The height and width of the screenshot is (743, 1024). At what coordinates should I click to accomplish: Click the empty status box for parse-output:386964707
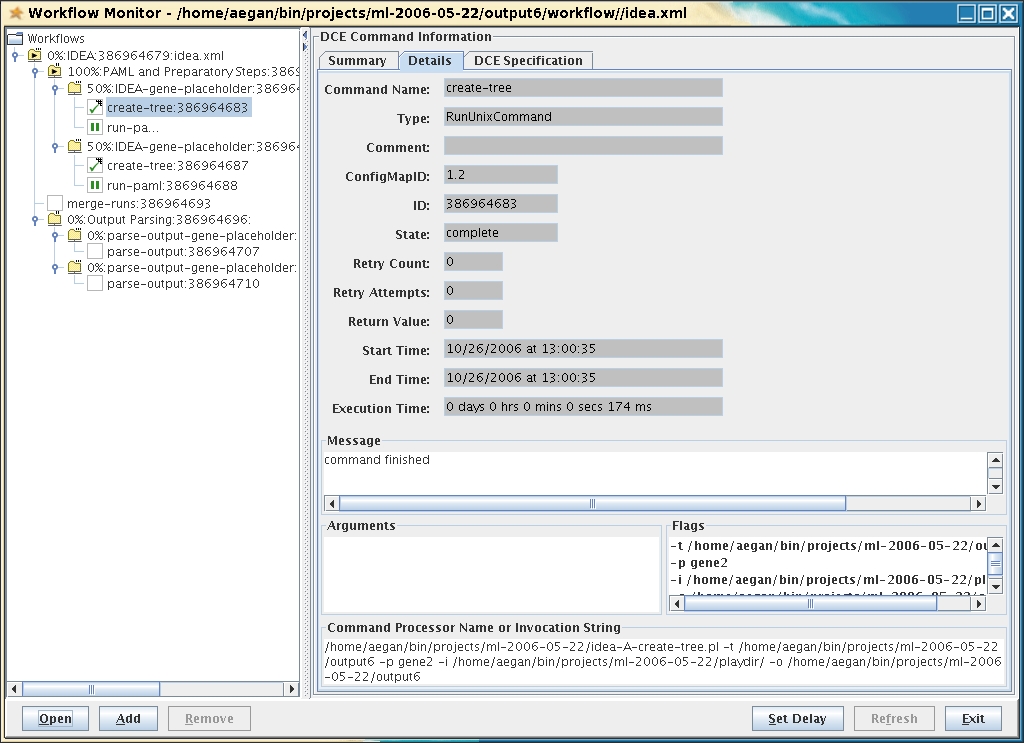pos(95,251)
